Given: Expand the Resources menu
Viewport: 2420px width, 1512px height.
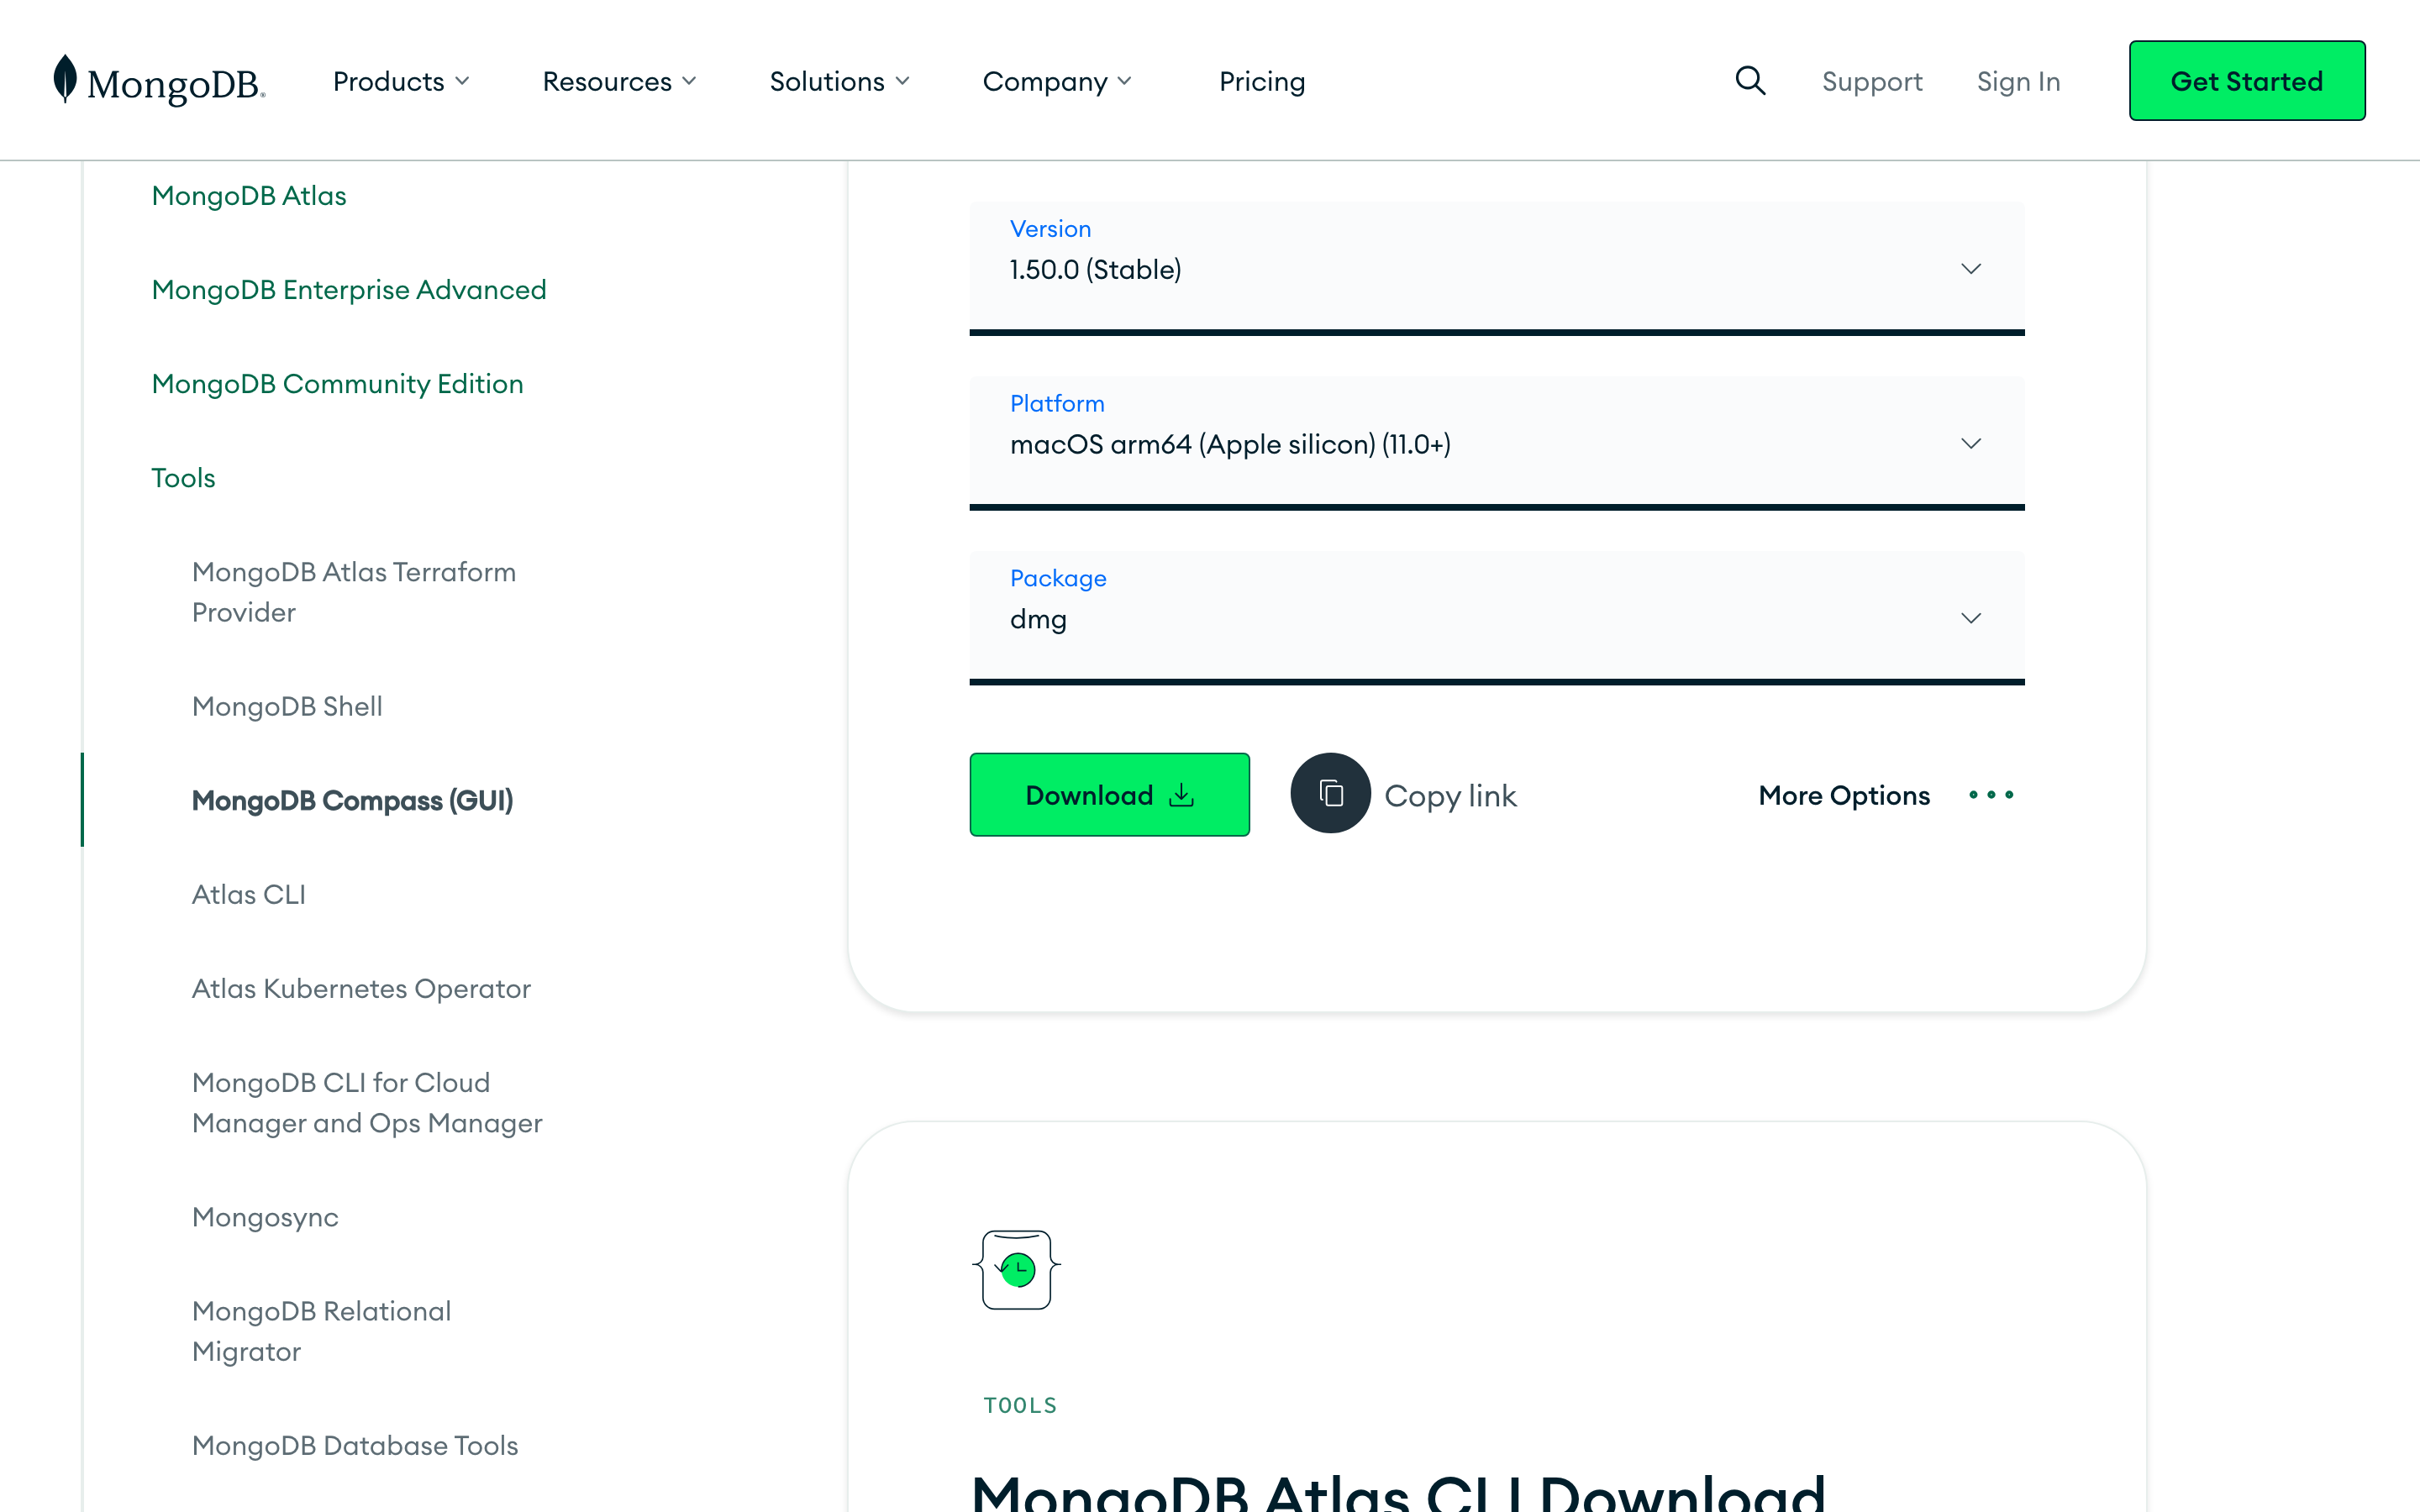Looking at the screenshot, I should pos(619,81).
